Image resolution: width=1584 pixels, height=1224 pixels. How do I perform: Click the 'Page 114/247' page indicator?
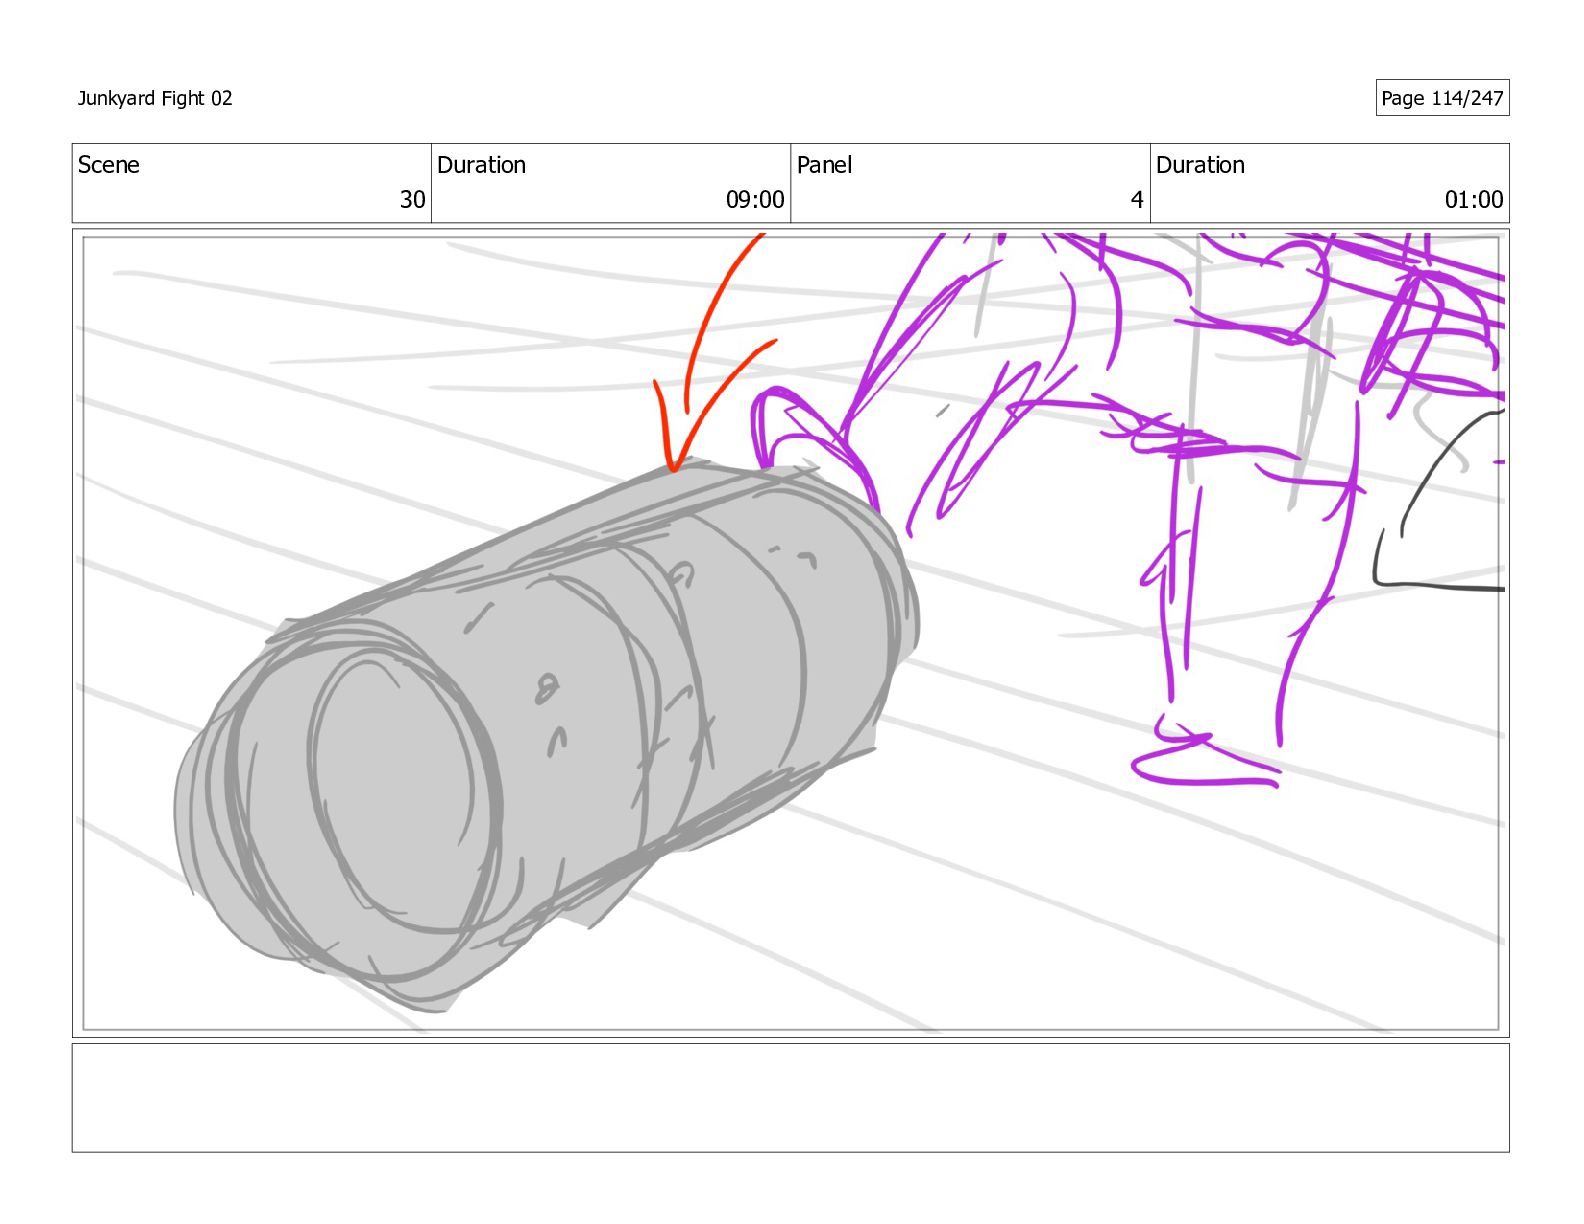[1442, 98]
